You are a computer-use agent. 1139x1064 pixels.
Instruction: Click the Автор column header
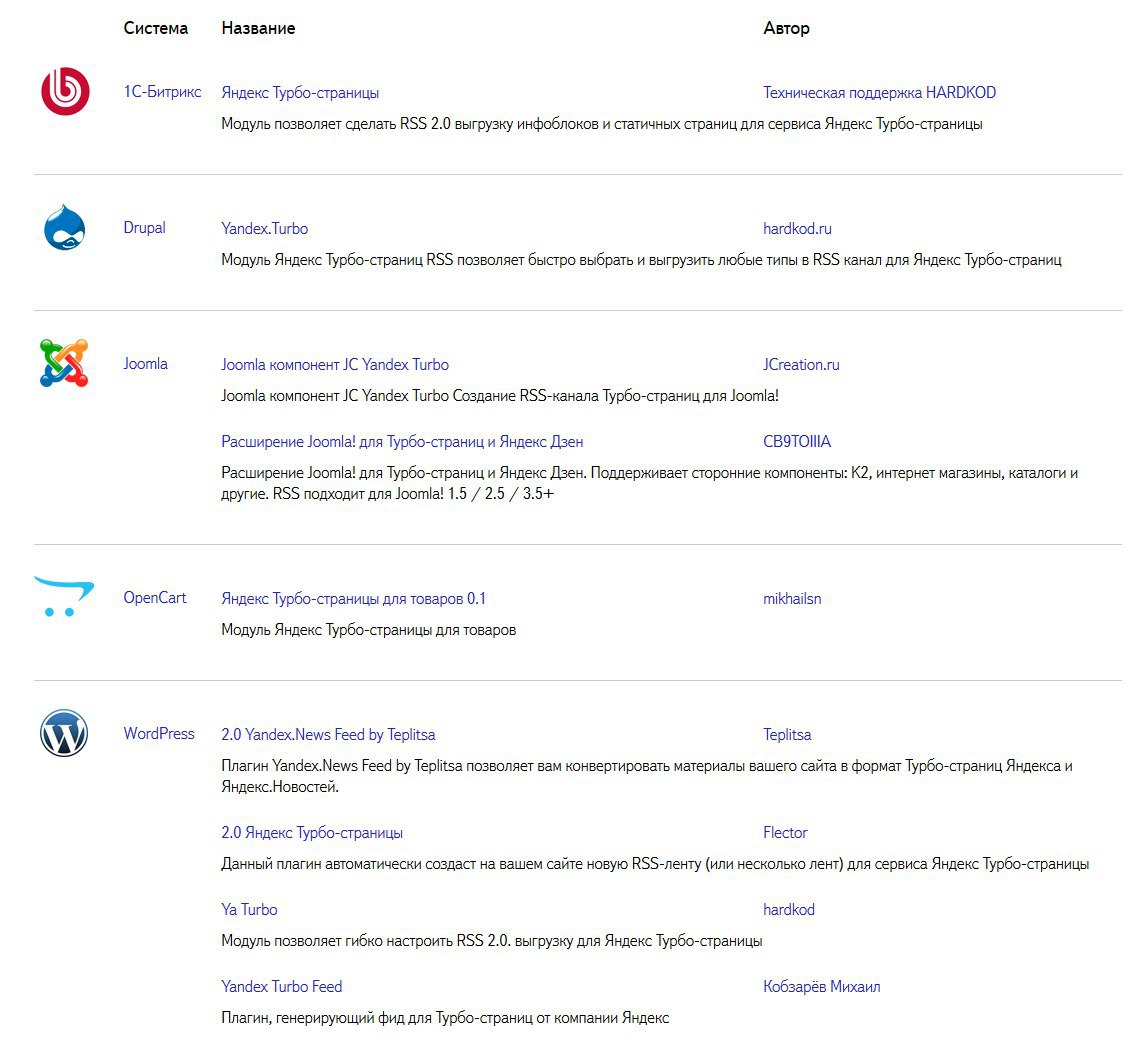point(786,28)
